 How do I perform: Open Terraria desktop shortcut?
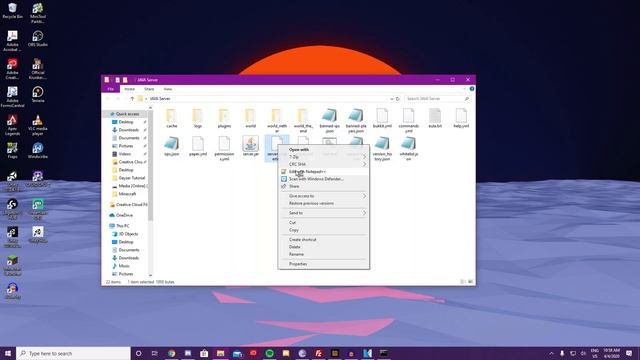pyautogui.click(x=38, y=95)
